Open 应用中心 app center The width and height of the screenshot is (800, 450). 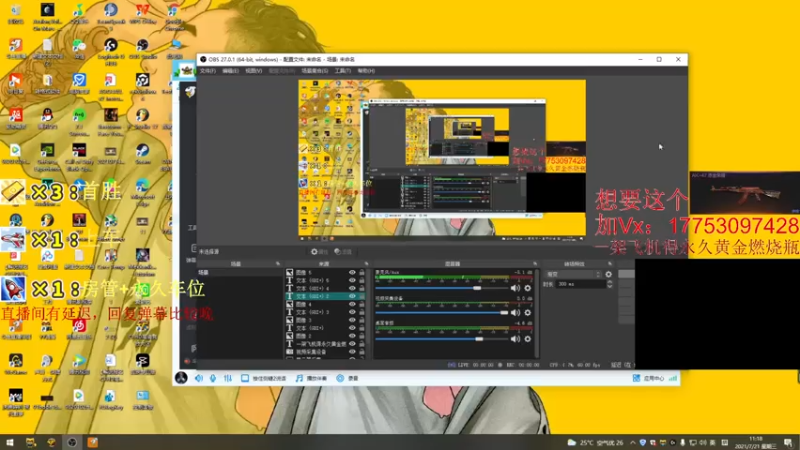648,378
